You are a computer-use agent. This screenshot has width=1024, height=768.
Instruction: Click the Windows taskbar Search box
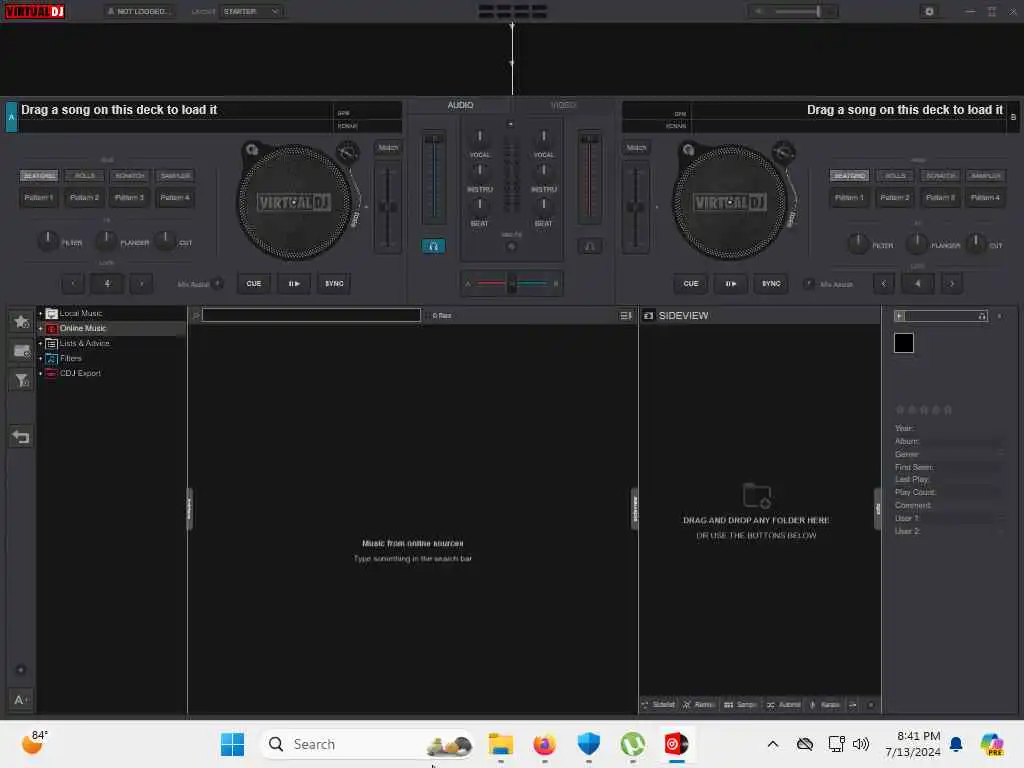pos(368,744)
